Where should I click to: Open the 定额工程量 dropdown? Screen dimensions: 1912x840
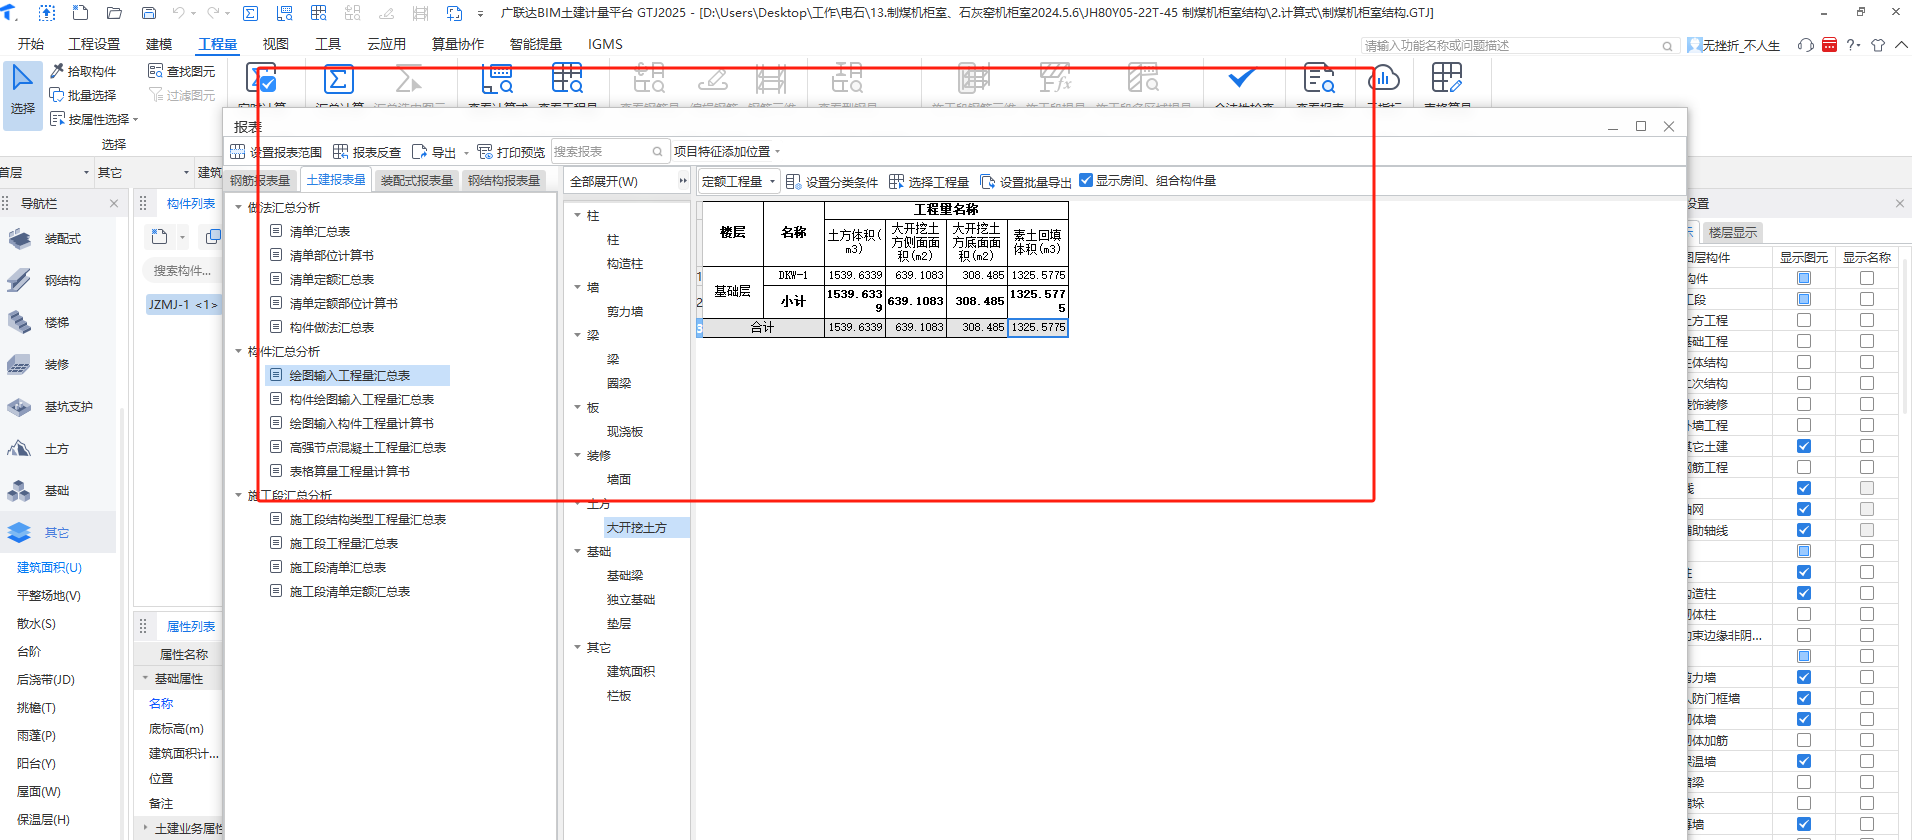click(x=739, y=181)
